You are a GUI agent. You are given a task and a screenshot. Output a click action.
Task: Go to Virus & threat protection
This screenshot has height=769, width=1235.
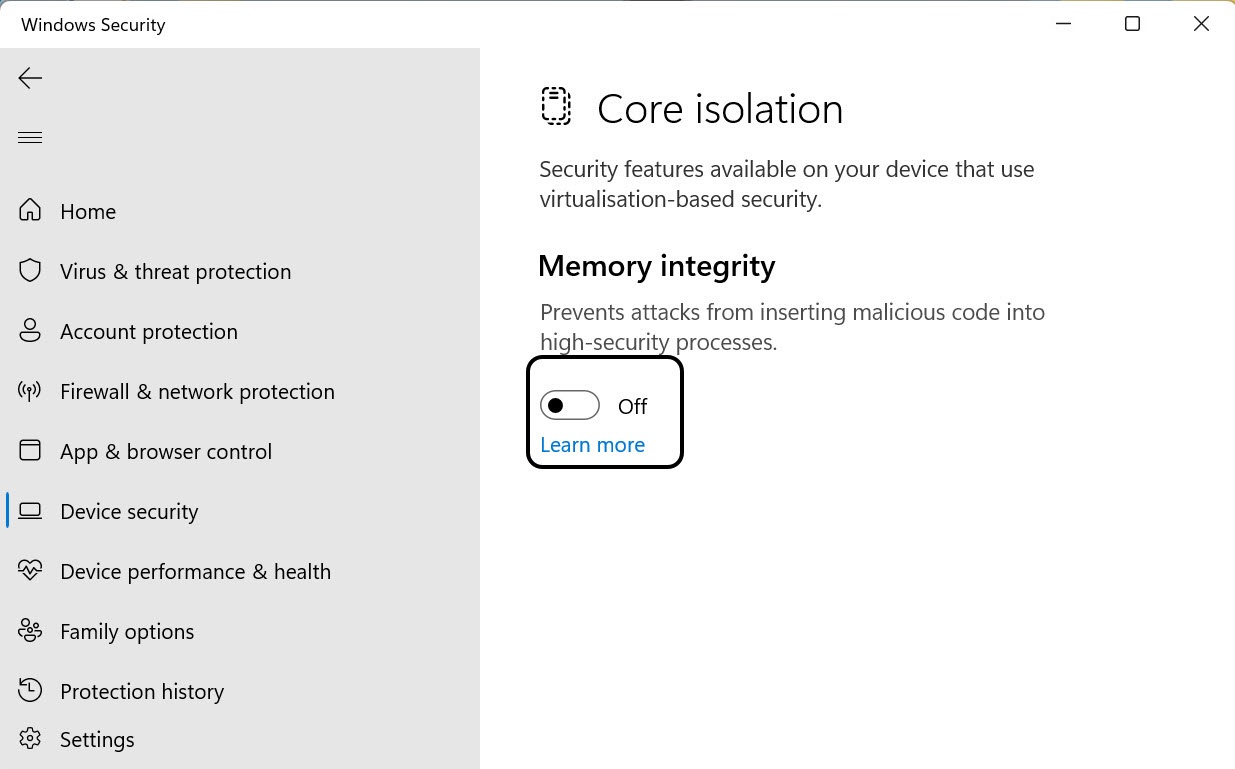pyautogui.click(x=175, y=272)
